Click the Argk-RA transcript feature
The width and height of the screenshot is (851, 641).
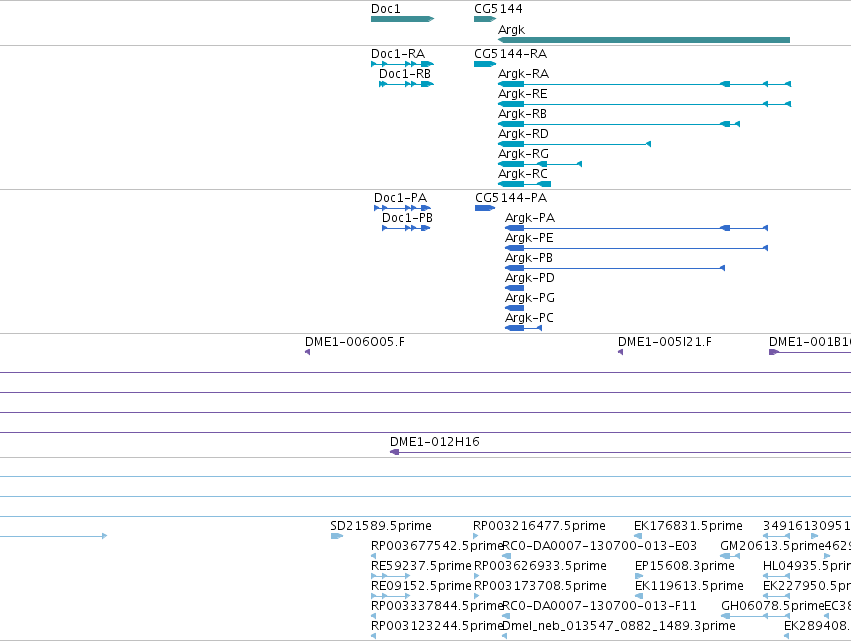pyautogui.click(x=644, y=84)
